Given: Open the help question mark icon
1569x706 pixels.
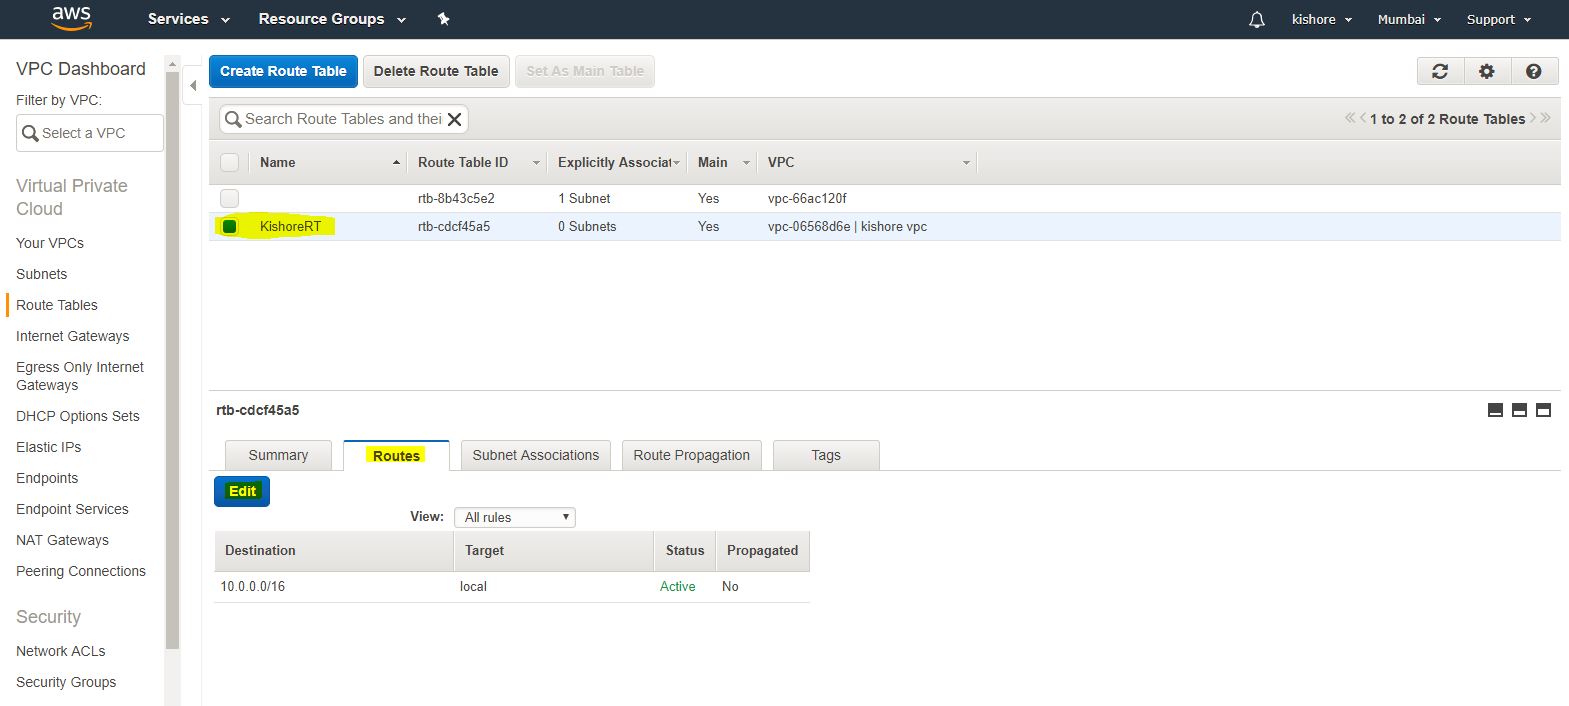Looking at the screenshot, I should (x=1534, y=71).
